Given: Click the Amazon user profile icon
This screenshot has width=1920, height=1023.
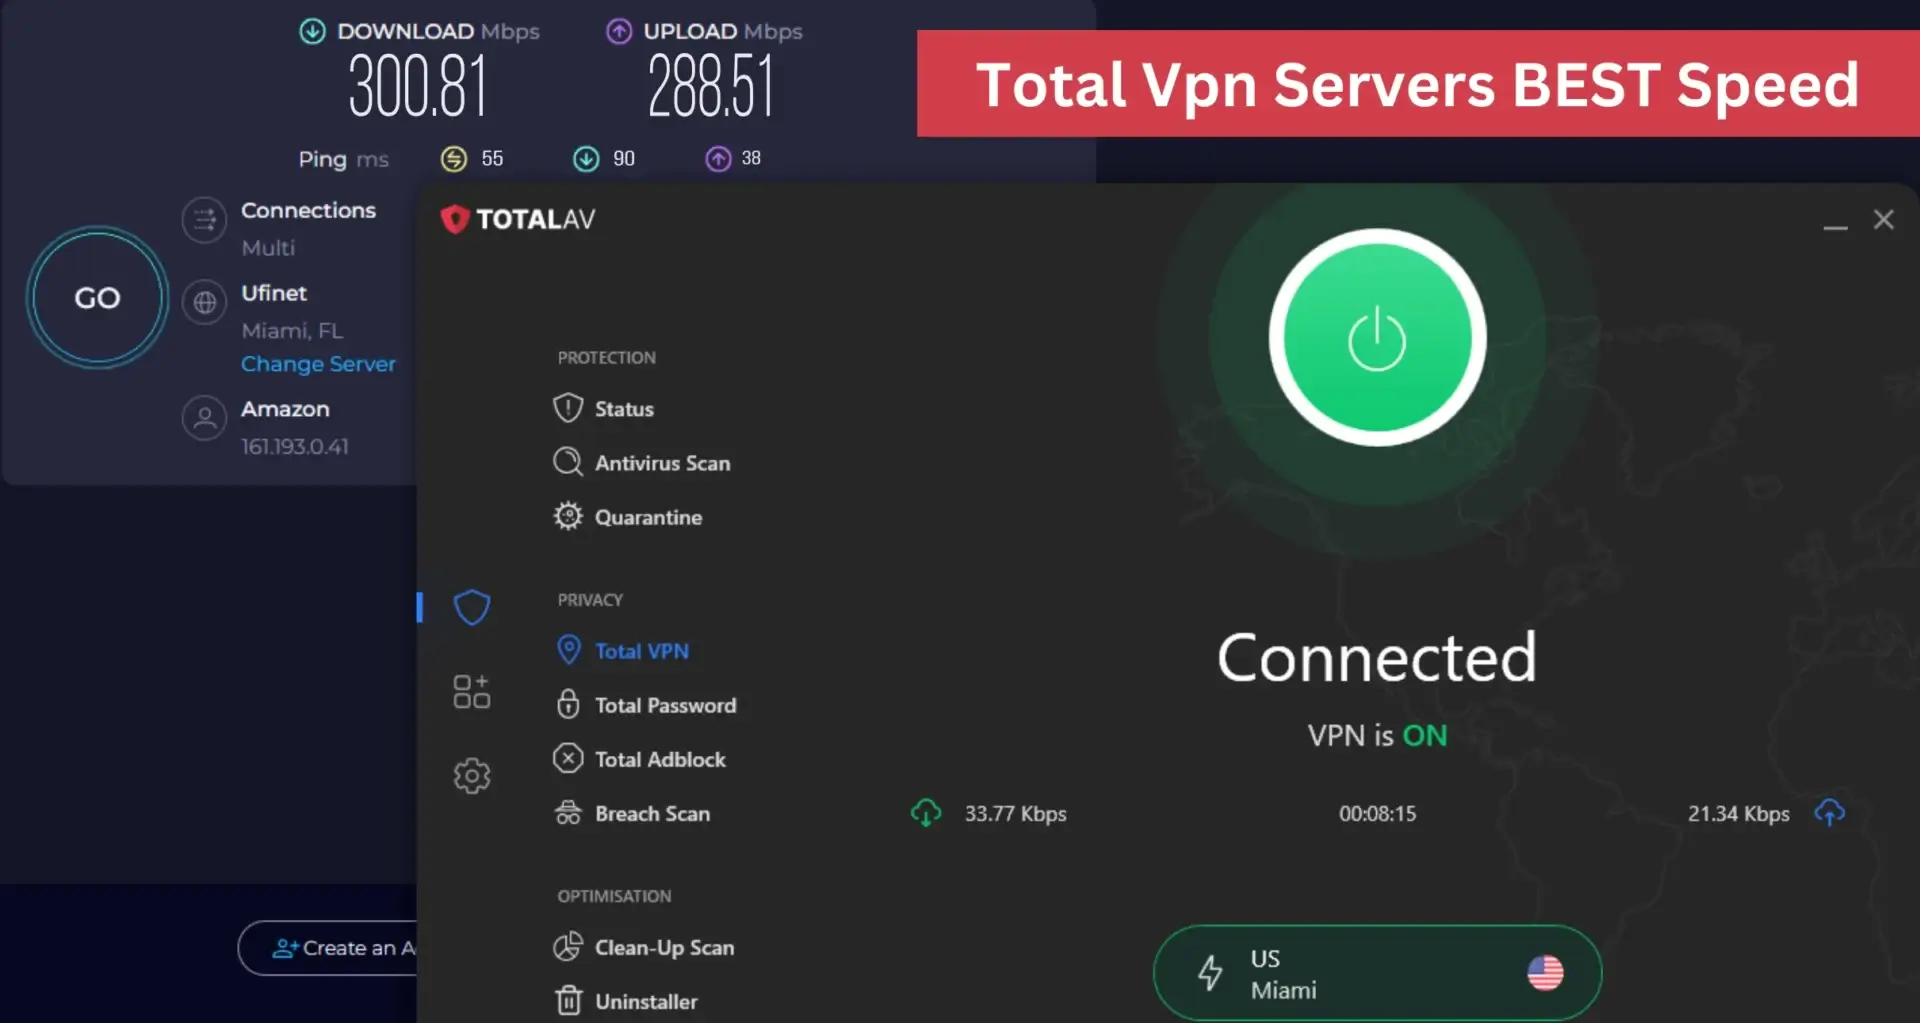Looking at the screenshot, I should [x=204, y=418].
